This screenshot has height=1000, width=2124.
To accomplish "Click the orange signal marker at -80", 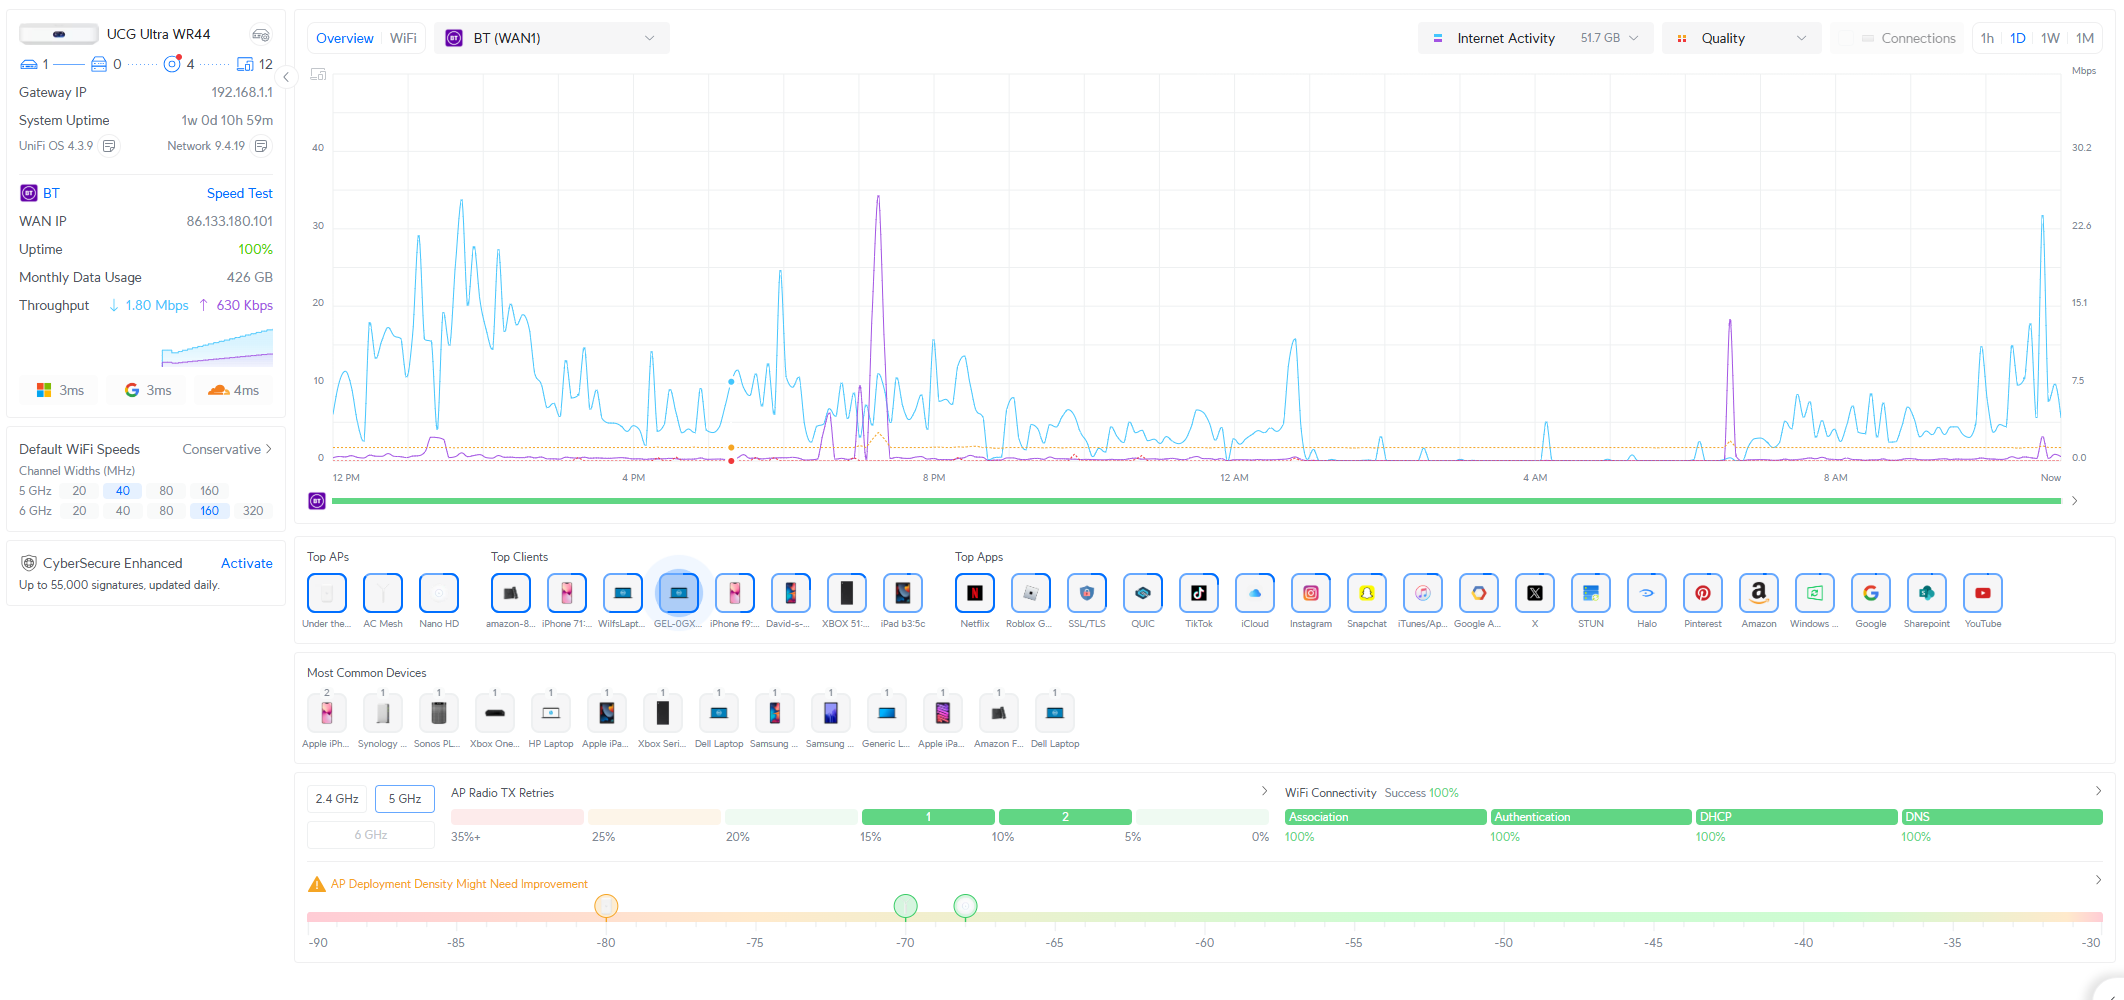I will [606, 906].
